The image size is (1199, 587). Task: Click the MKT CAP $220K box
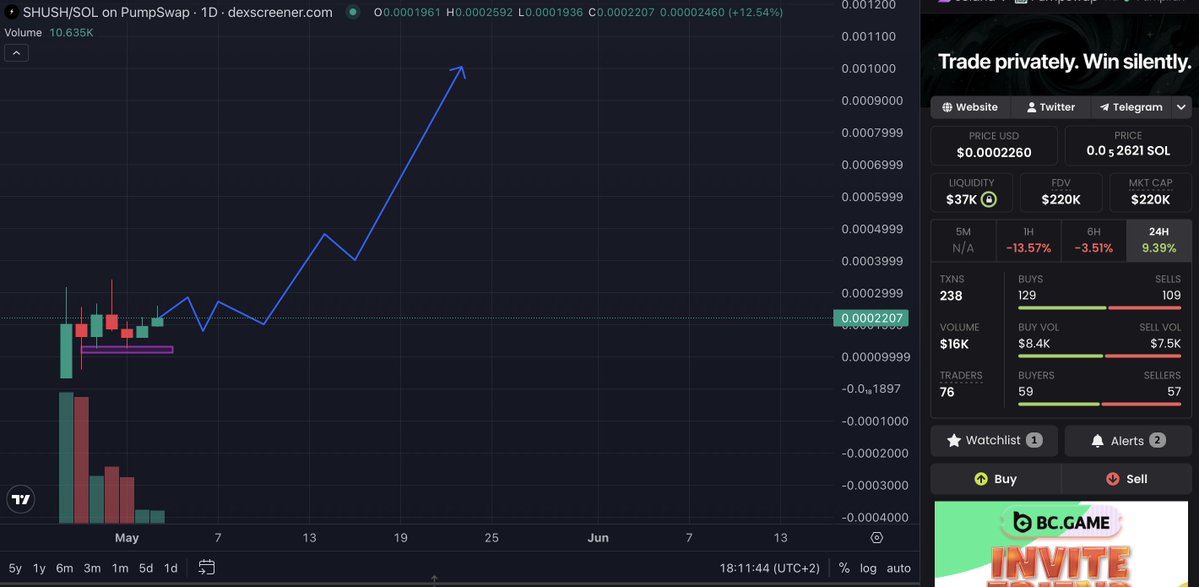(x=1150, y=192)
